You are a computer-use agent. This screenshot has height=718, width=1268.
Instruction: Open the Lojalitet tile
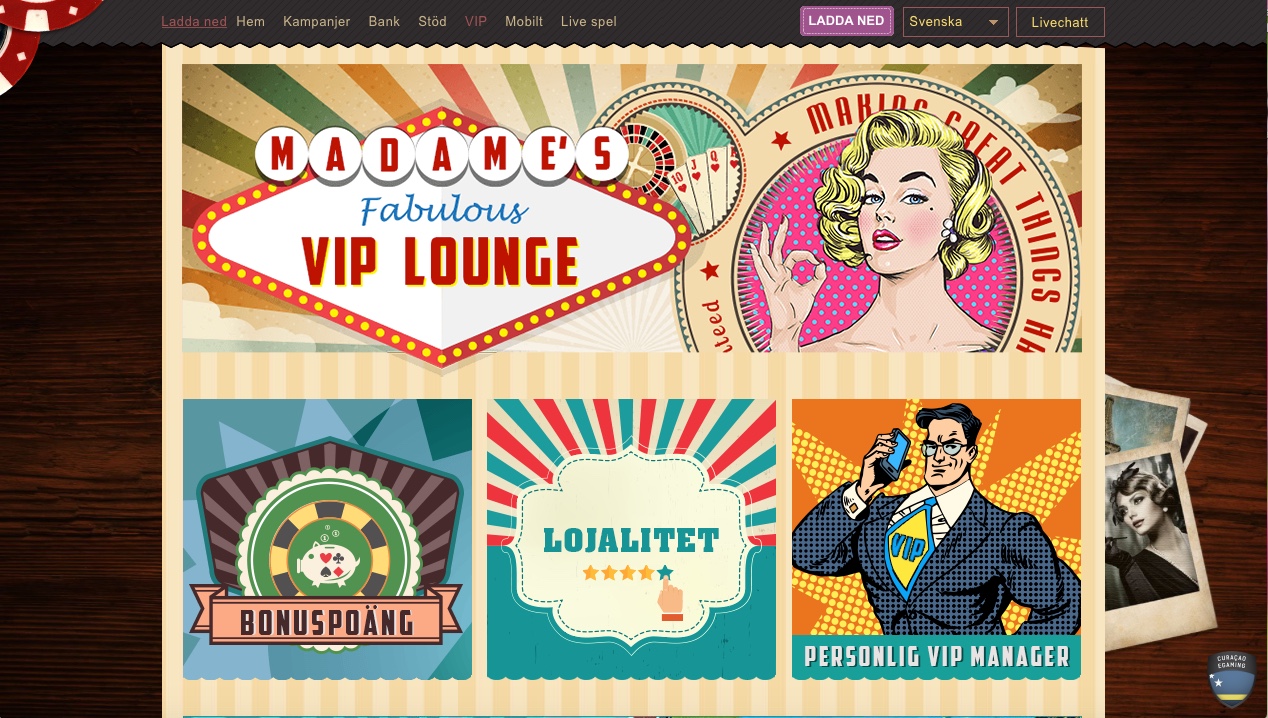(631, 540)
